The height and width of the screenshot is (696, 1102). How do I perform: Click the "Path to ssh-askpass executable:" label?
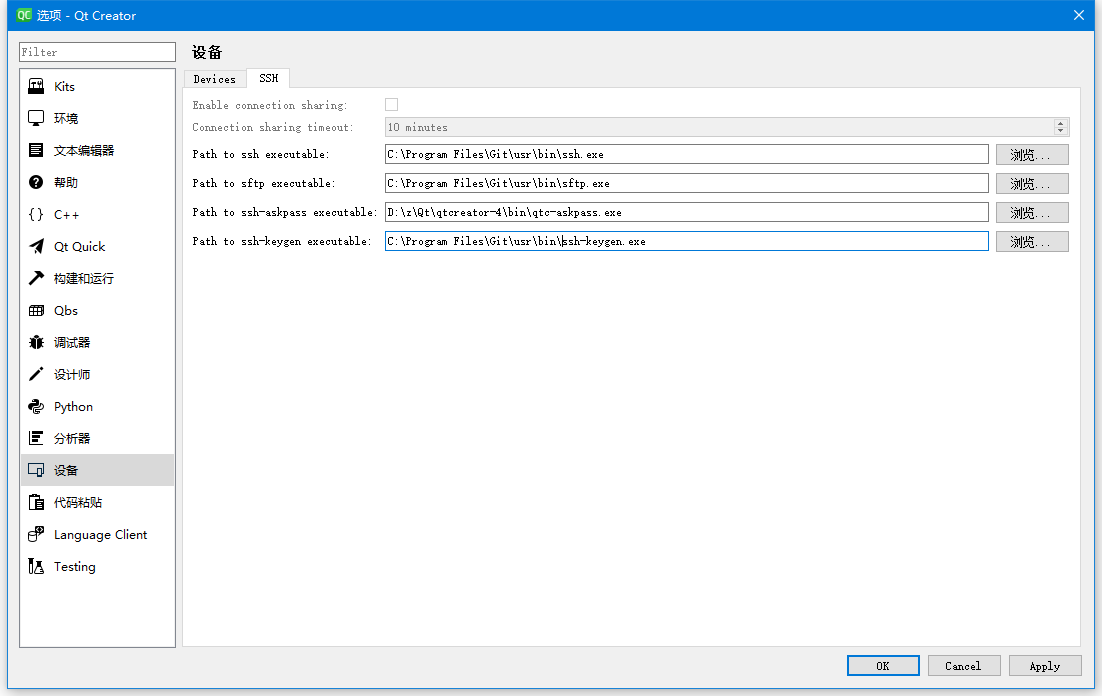(285, 212)
